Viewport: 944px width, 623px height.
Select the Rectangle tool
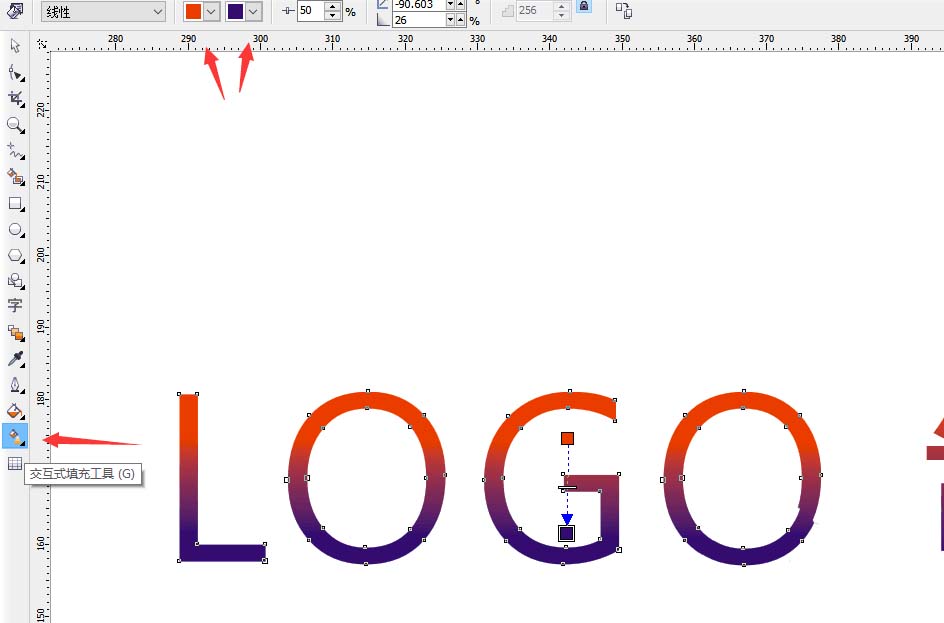(14, 204)
